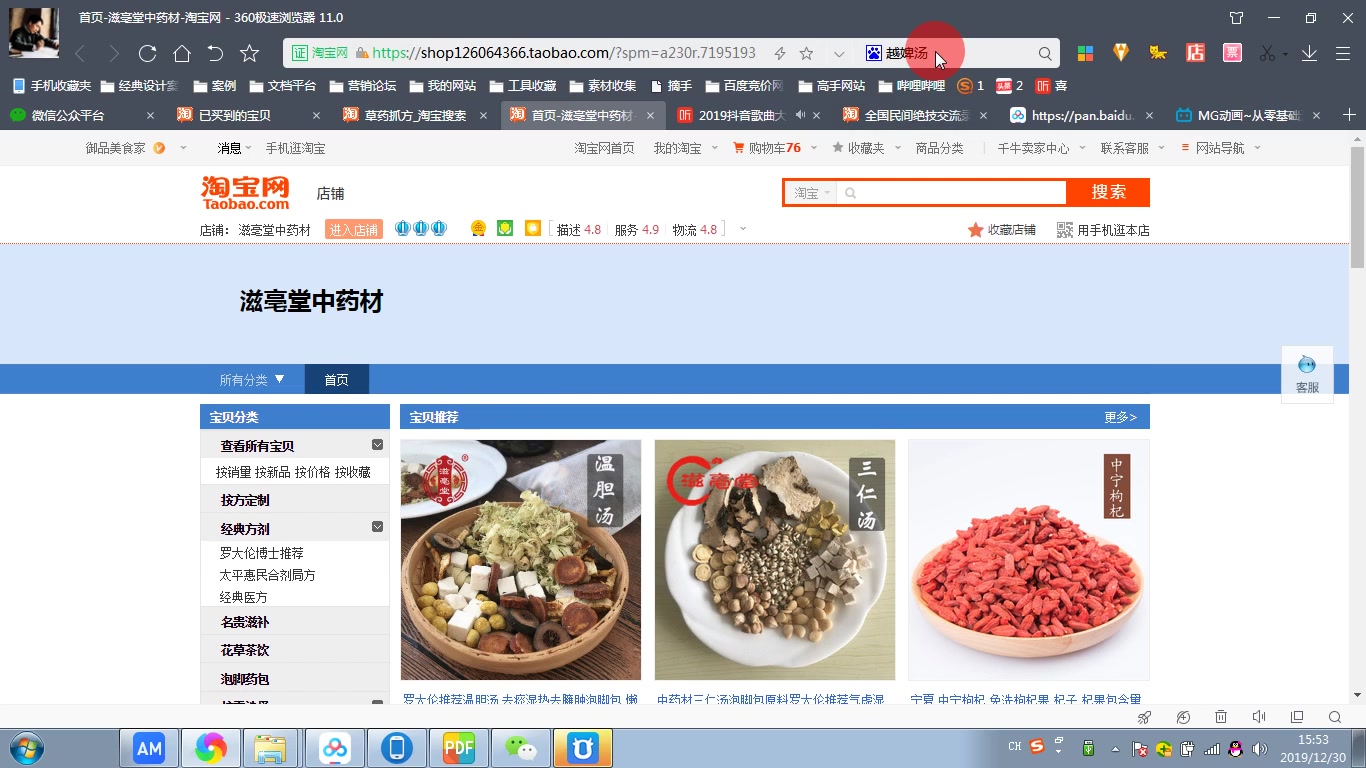The height and width of the screenshot is (768, 1366).
Task: Click the scissors screenshot tool icon
Action: [x=1267, y=53]
